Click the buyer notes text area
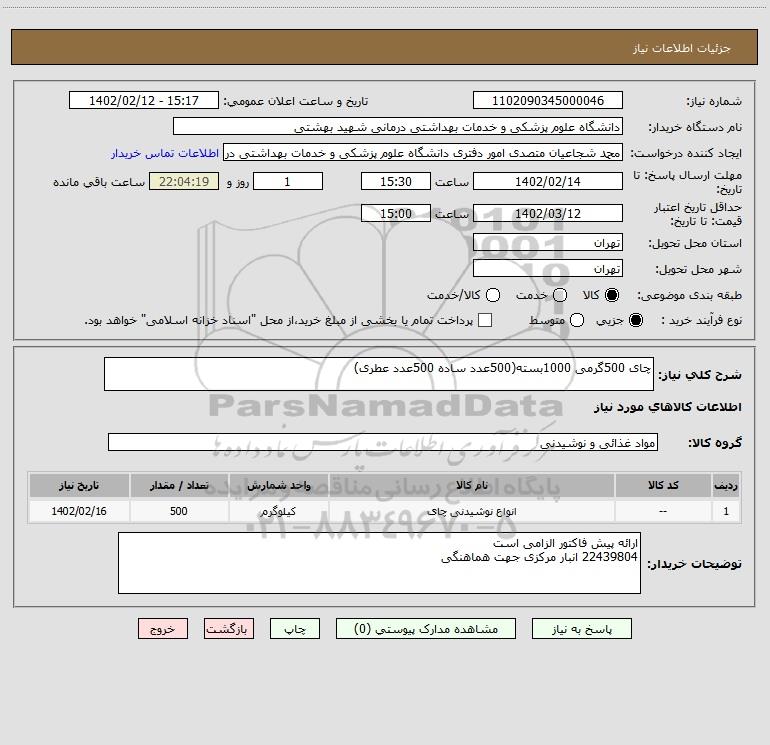Screen dimensions: 770x745 pyautogui.click(x=379, y=563)
